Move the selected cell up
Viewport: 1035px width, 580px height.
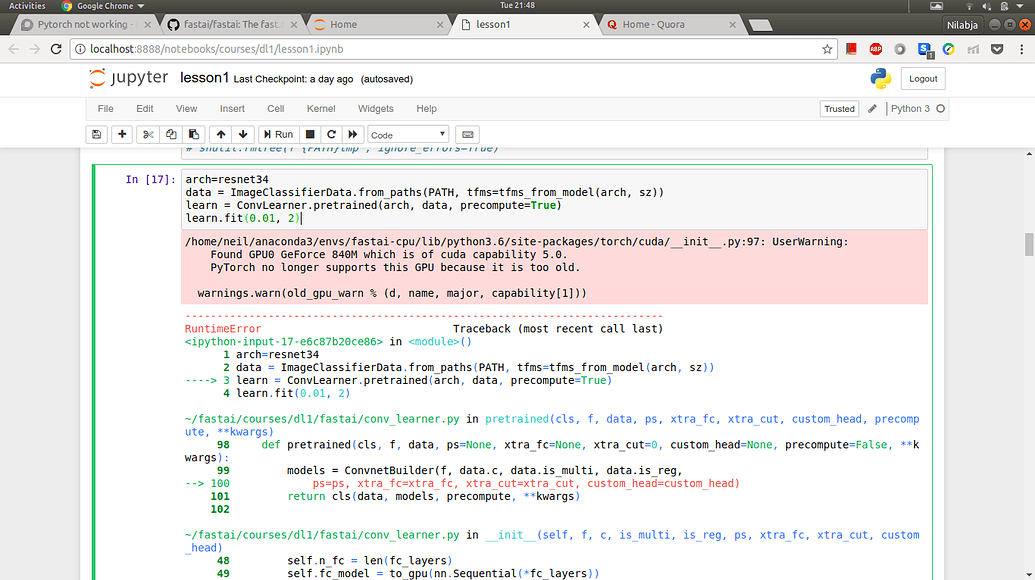pos(221,134)
